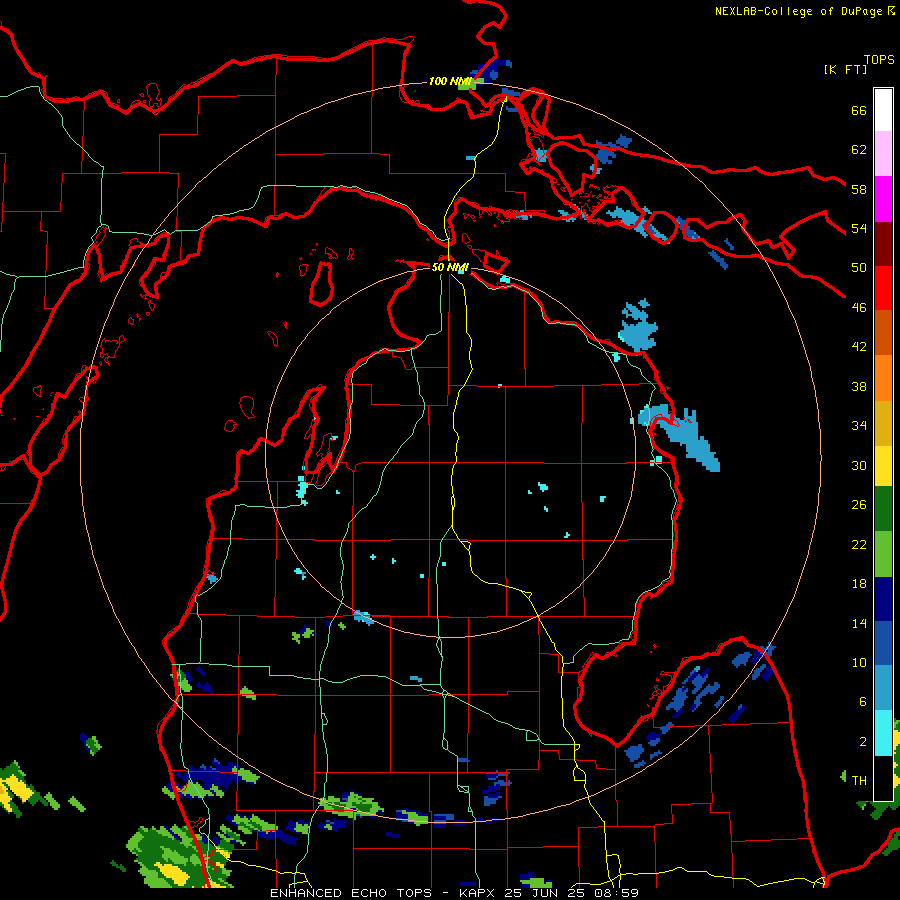Click the "10" legend value
The height and width of the screenshot is (900, 900).
coord(859,663)
